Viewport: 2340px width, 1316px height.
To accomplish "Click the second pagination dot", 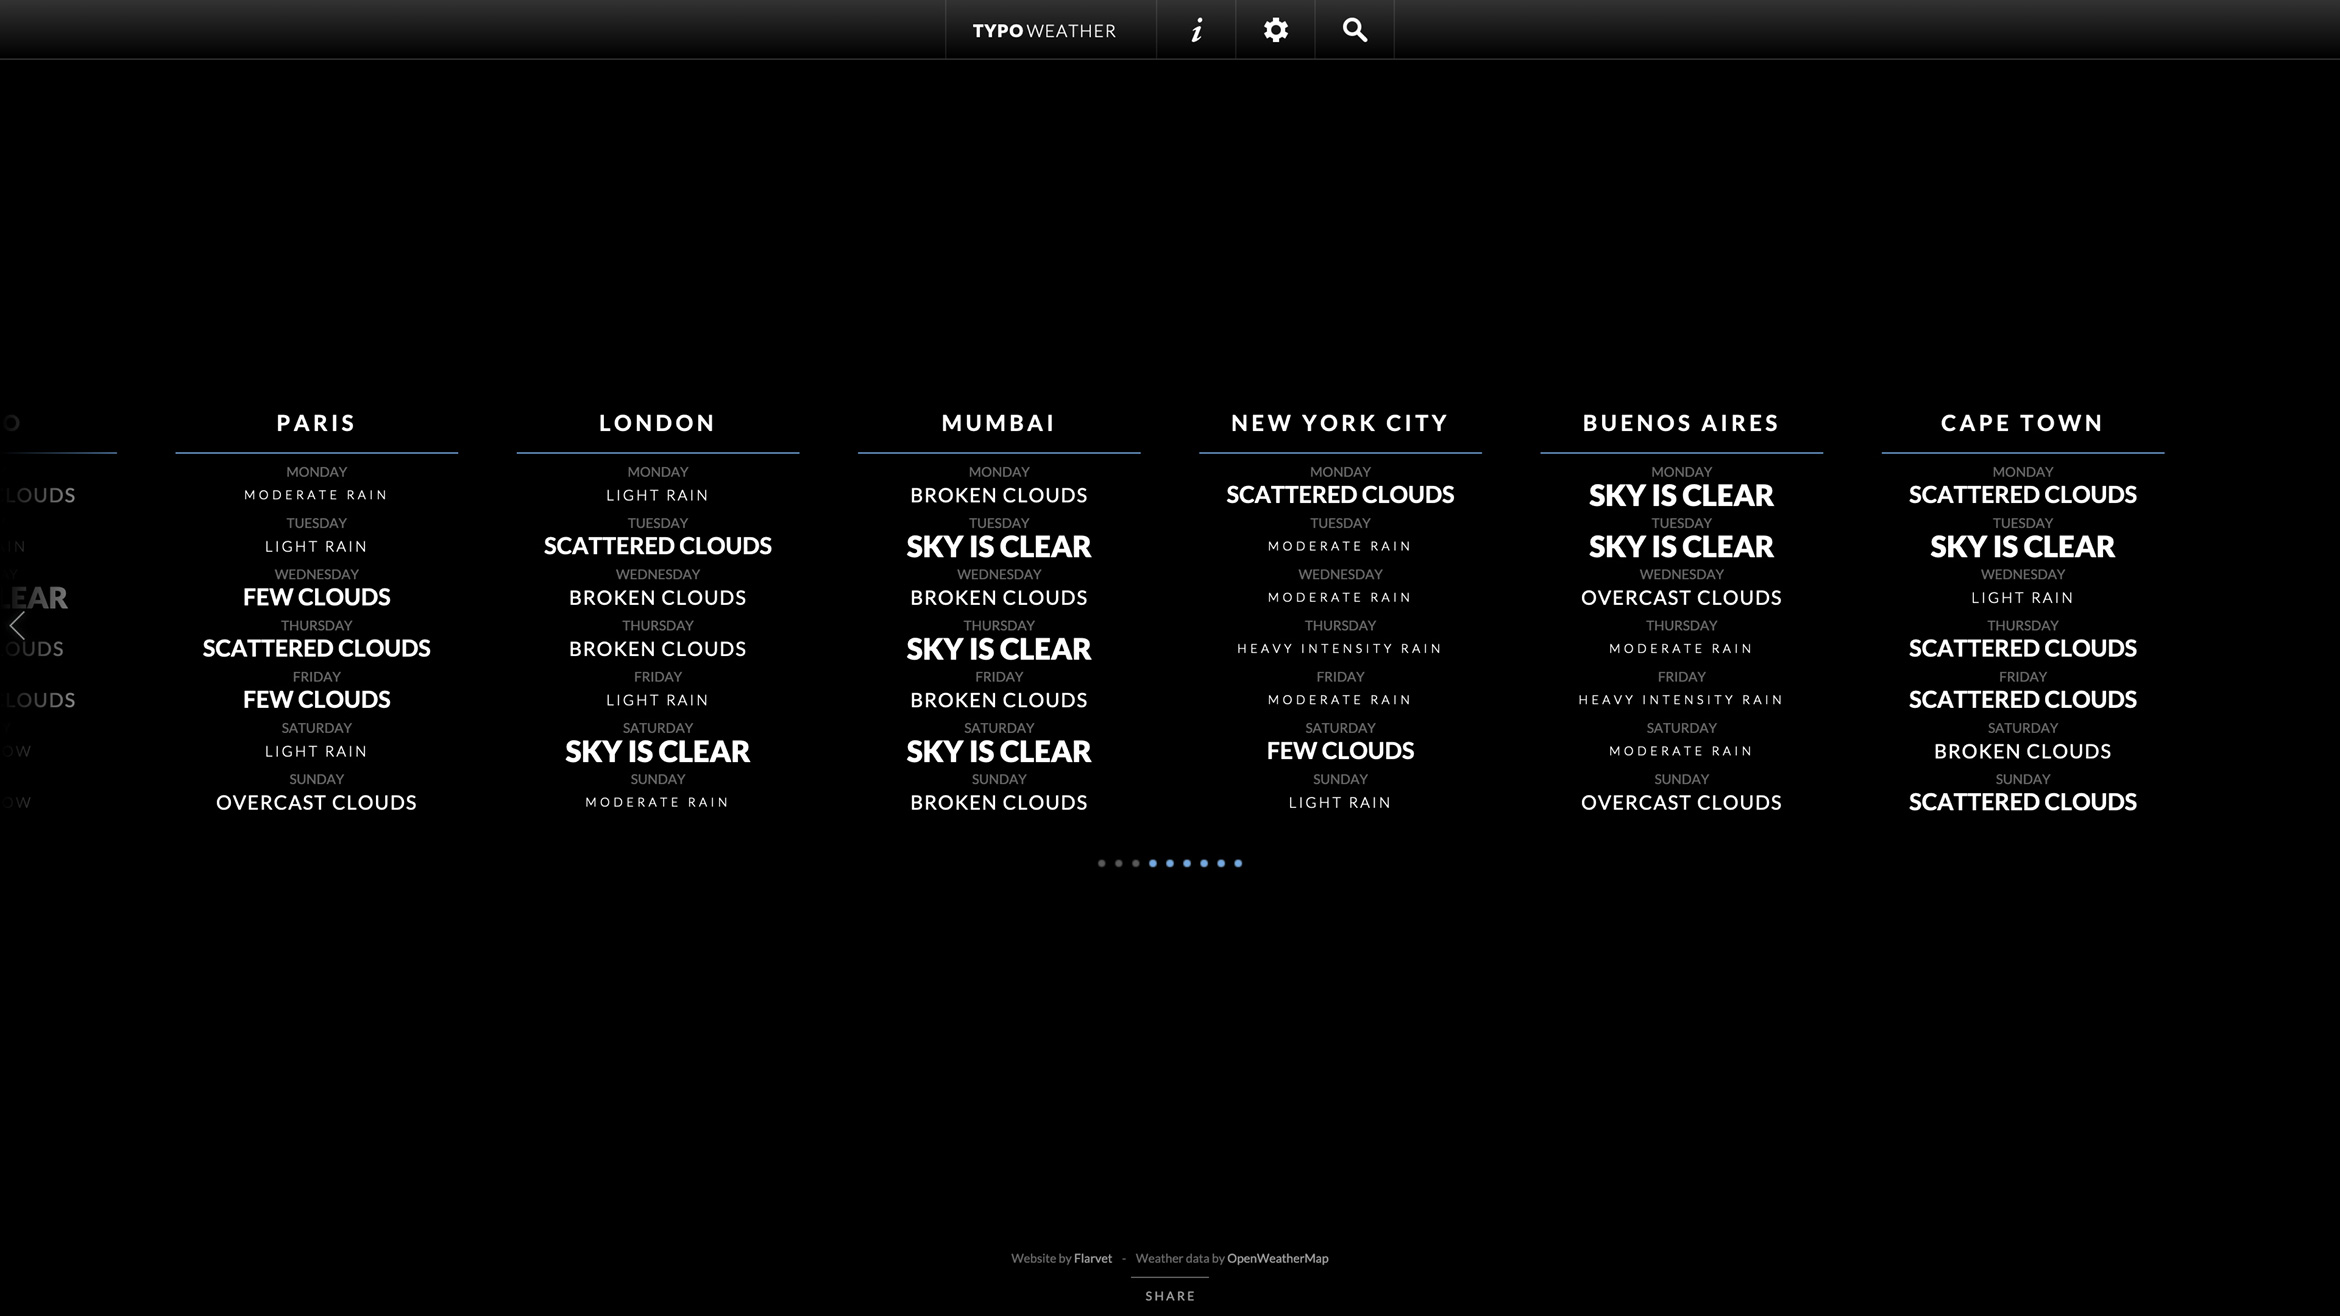I will [1119, 863].
